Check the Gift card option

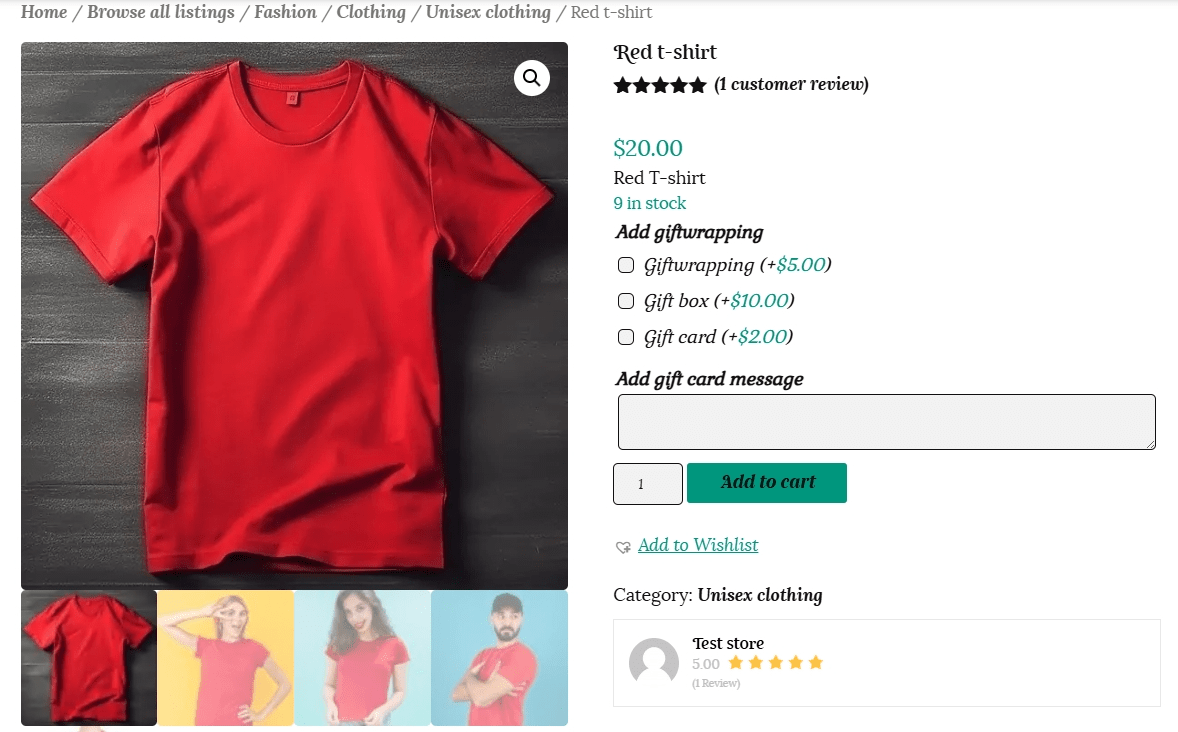(x=626, y=337)
